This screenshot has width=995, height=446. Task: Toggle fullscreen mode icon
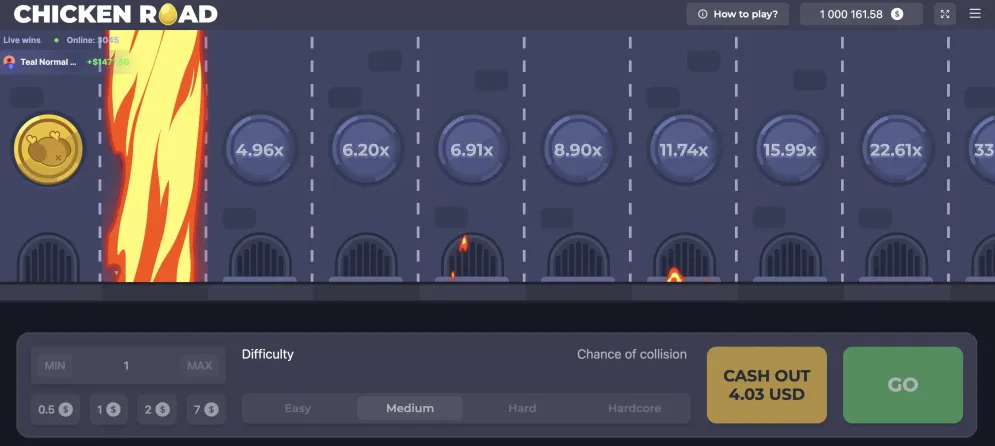pos(945,14)
